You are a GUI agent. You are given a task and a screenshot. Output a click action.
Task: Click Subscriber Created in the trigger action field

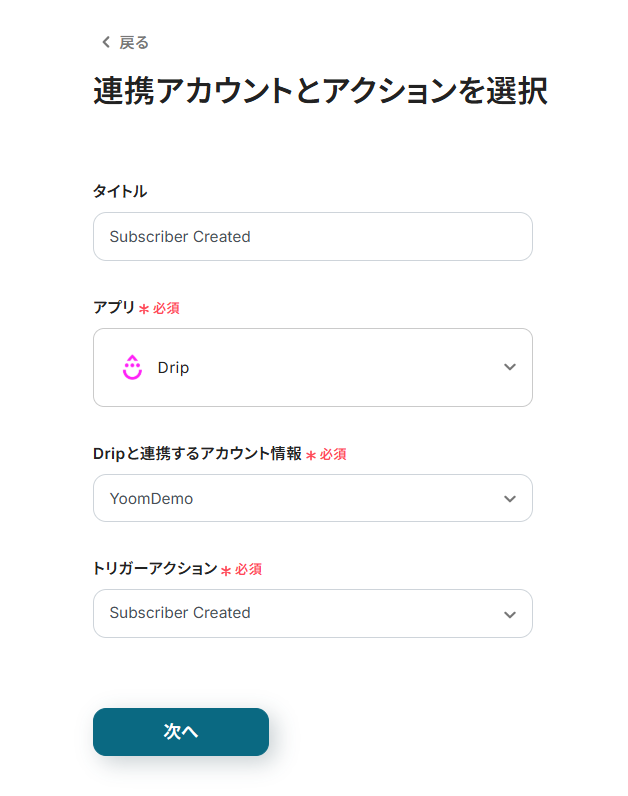tap(180, 613)
